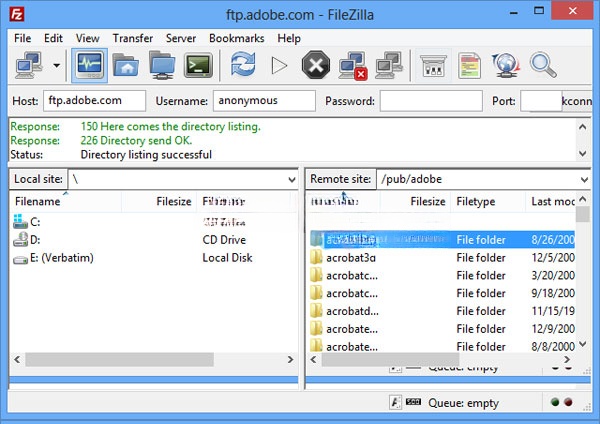Reconnect to last server icon
Viewport: 600px width, 424px height.
[389, 65]
